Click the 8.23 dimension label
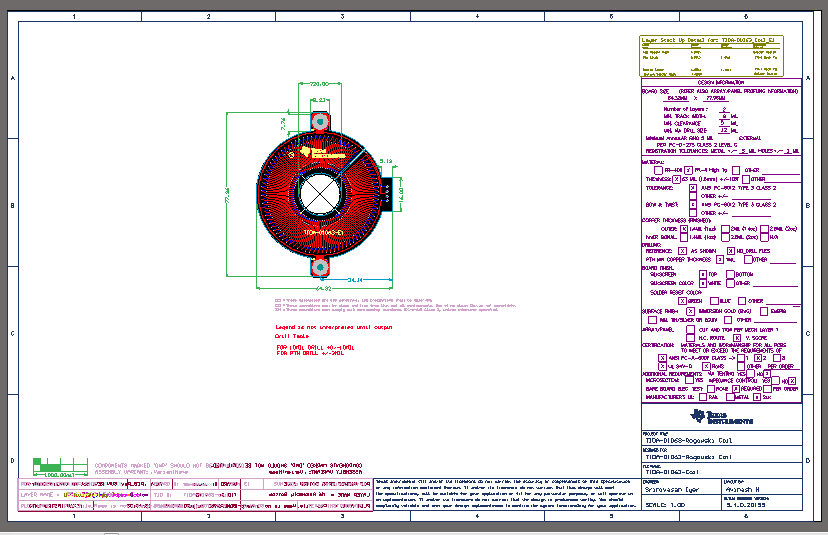828x535 pixels. (x=319, y=99)
